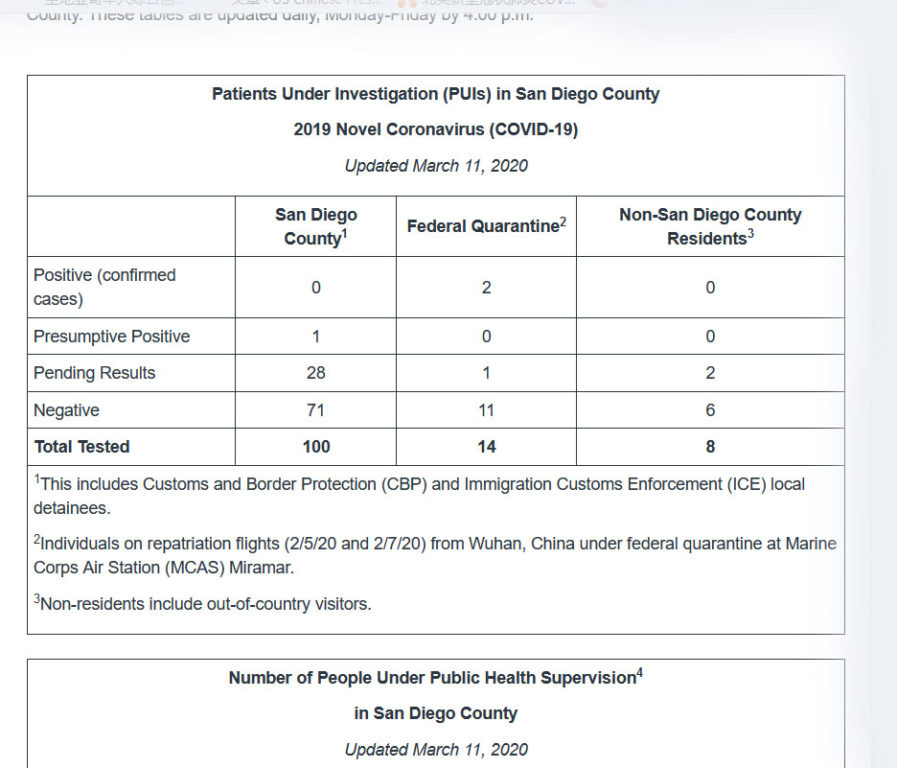Select the 'Federal Quarantine' column header
This screenshot has height=768, width=897.
[486, 225]
